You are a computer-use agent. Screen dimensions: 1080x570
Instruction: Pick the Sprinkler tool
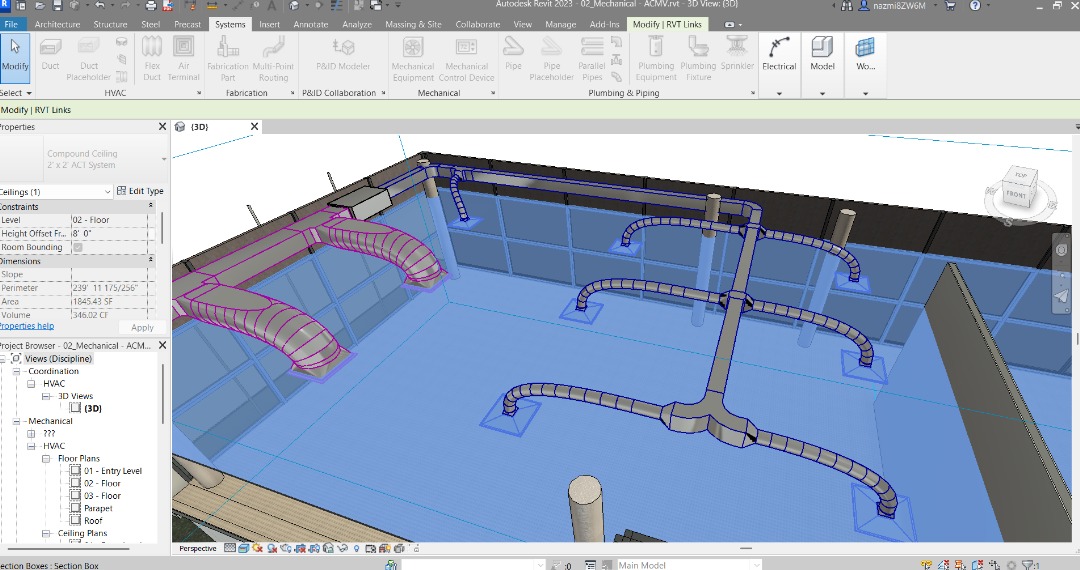pos(737,56)
